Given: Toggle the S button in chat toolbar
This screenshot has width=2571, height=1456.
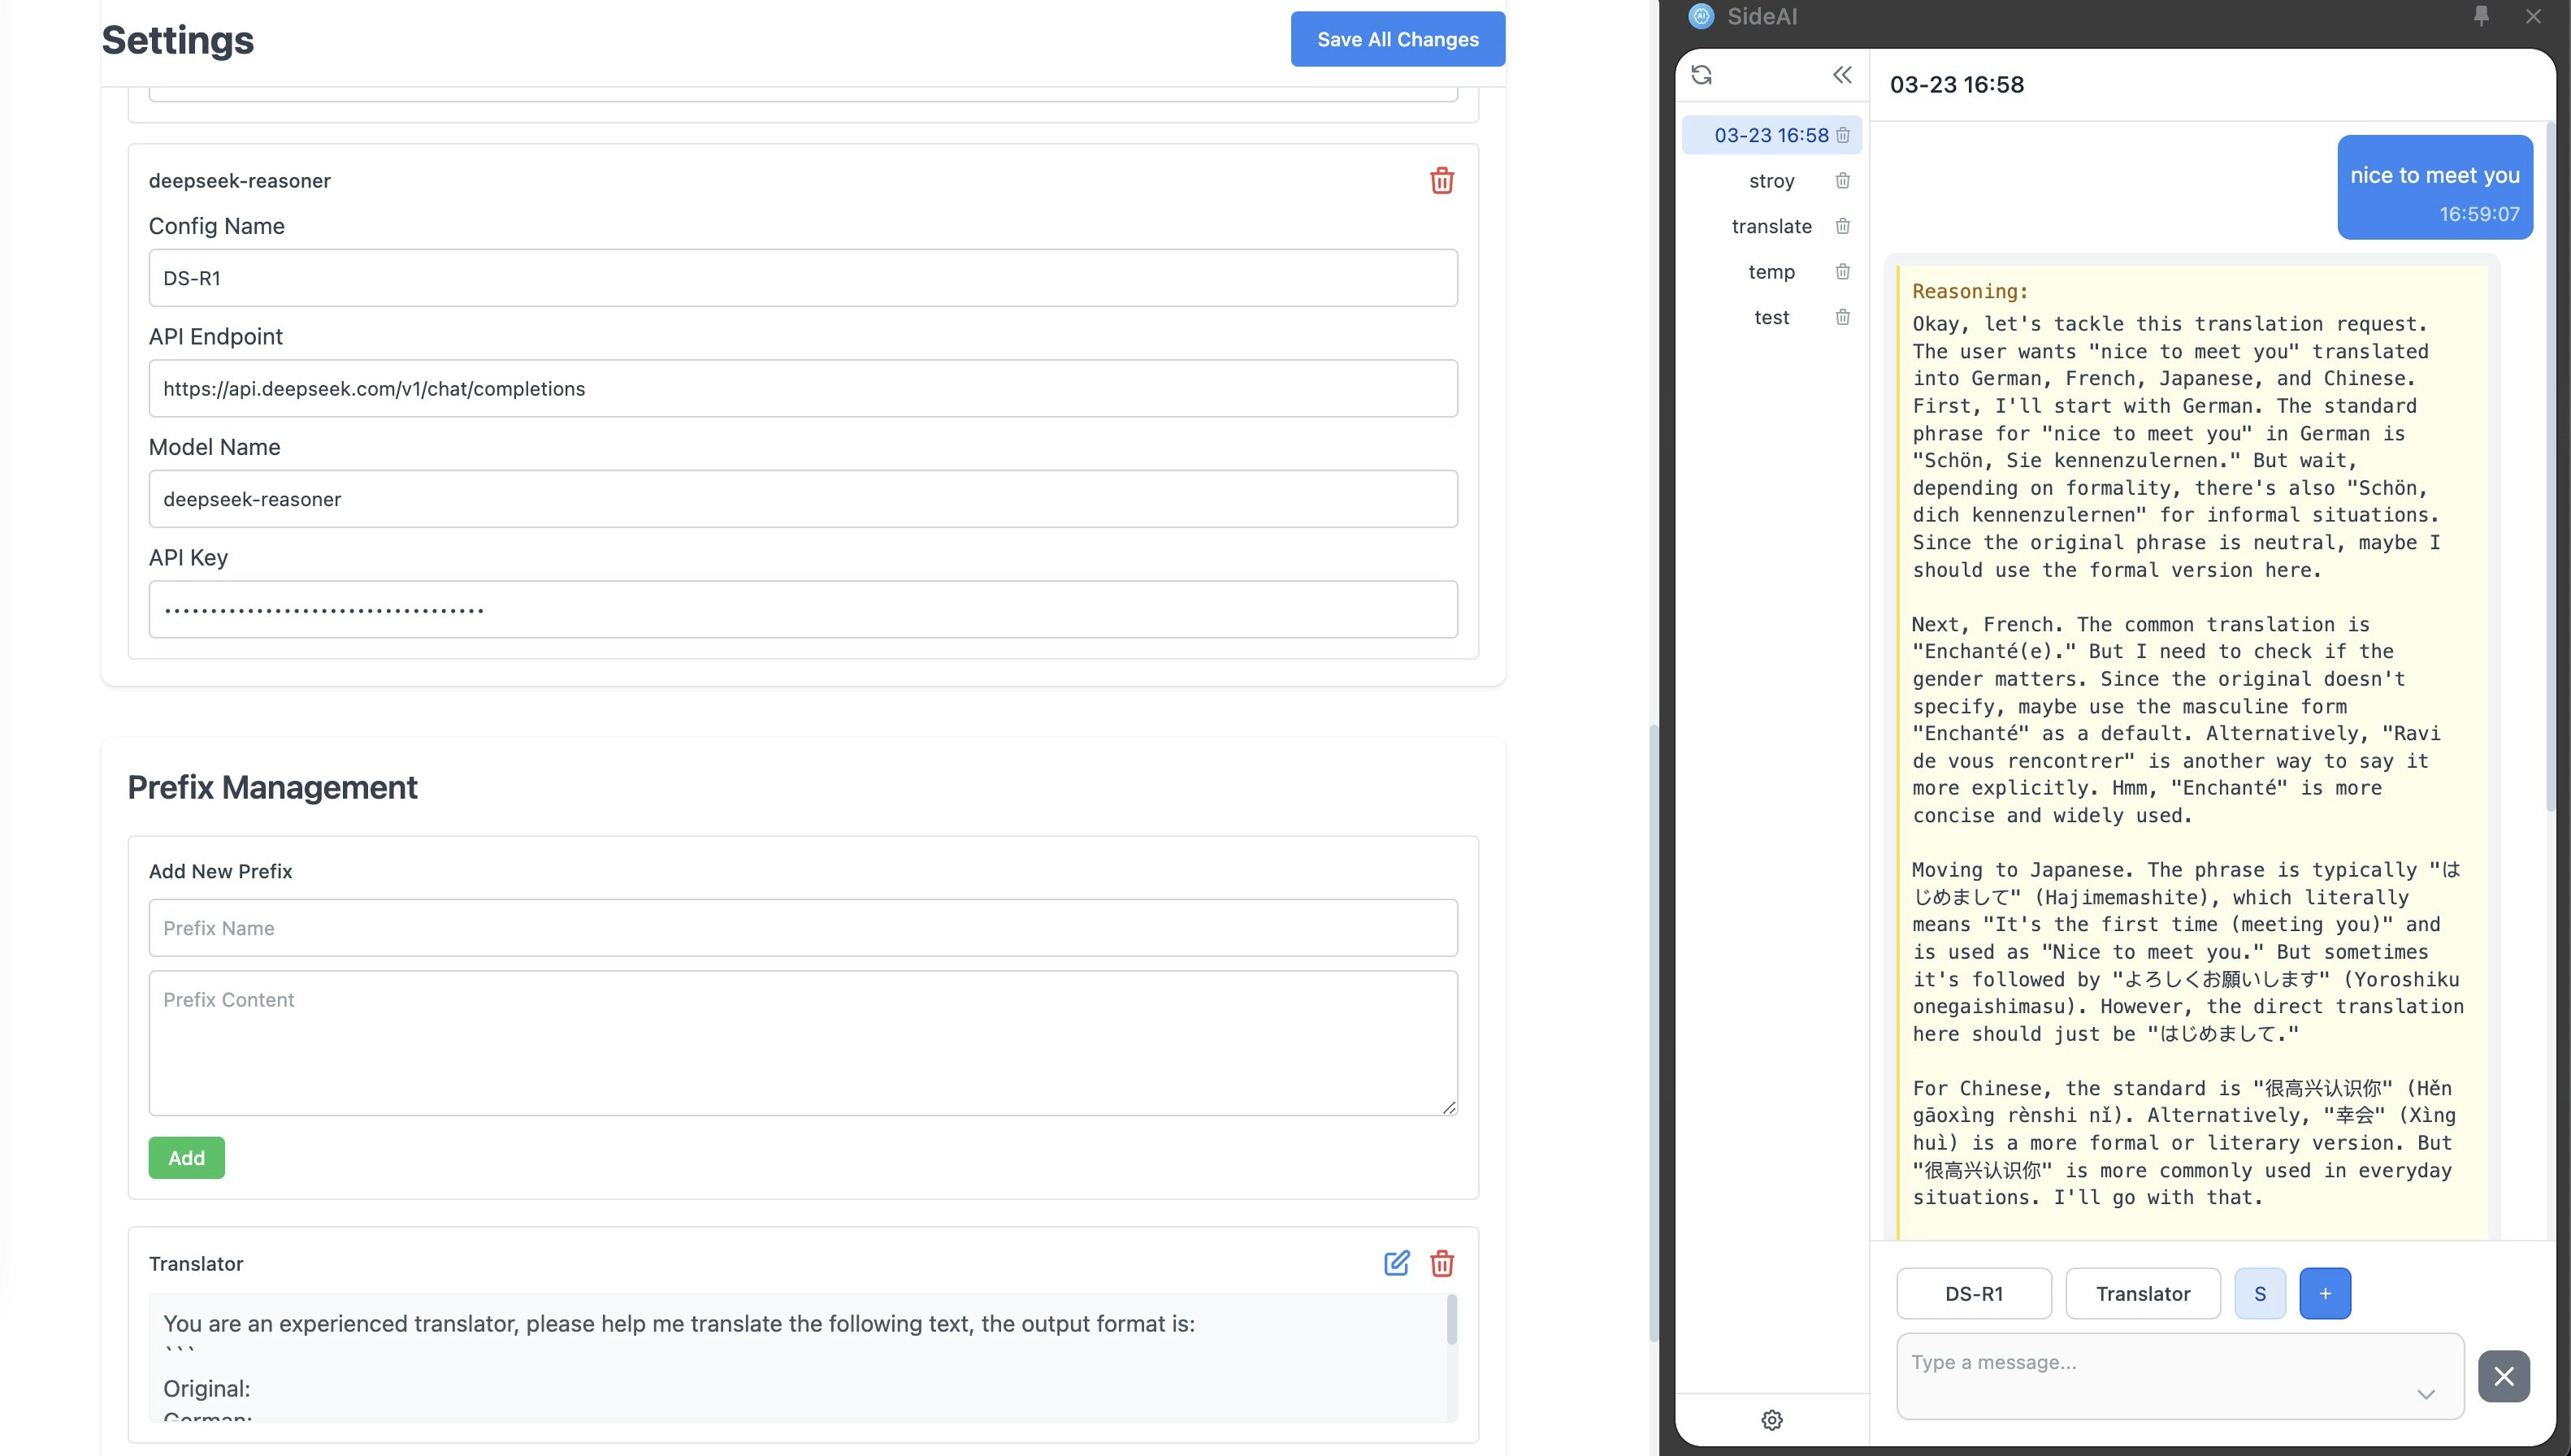Looking at the screenshot, I should coord(2259,1294).
